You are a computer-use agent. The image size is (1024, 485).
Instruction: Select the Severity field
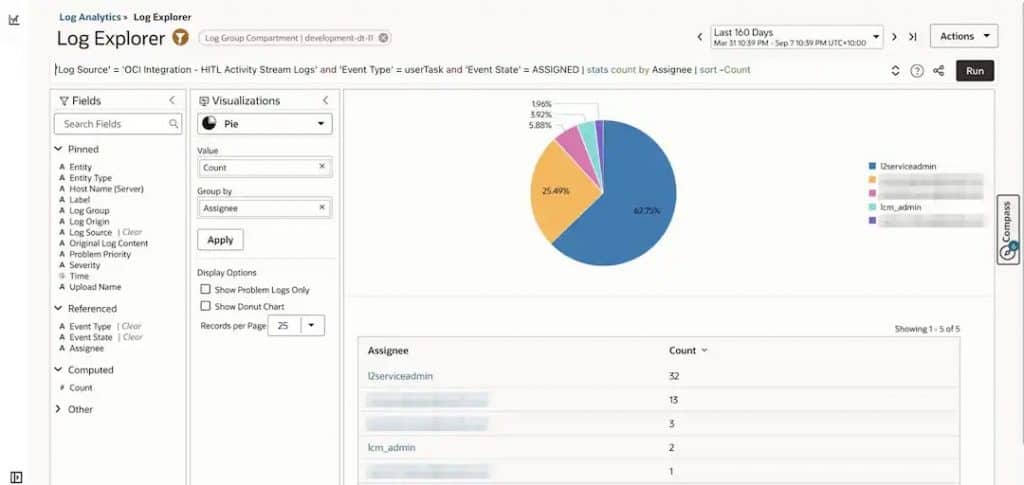tap(84, 265)
